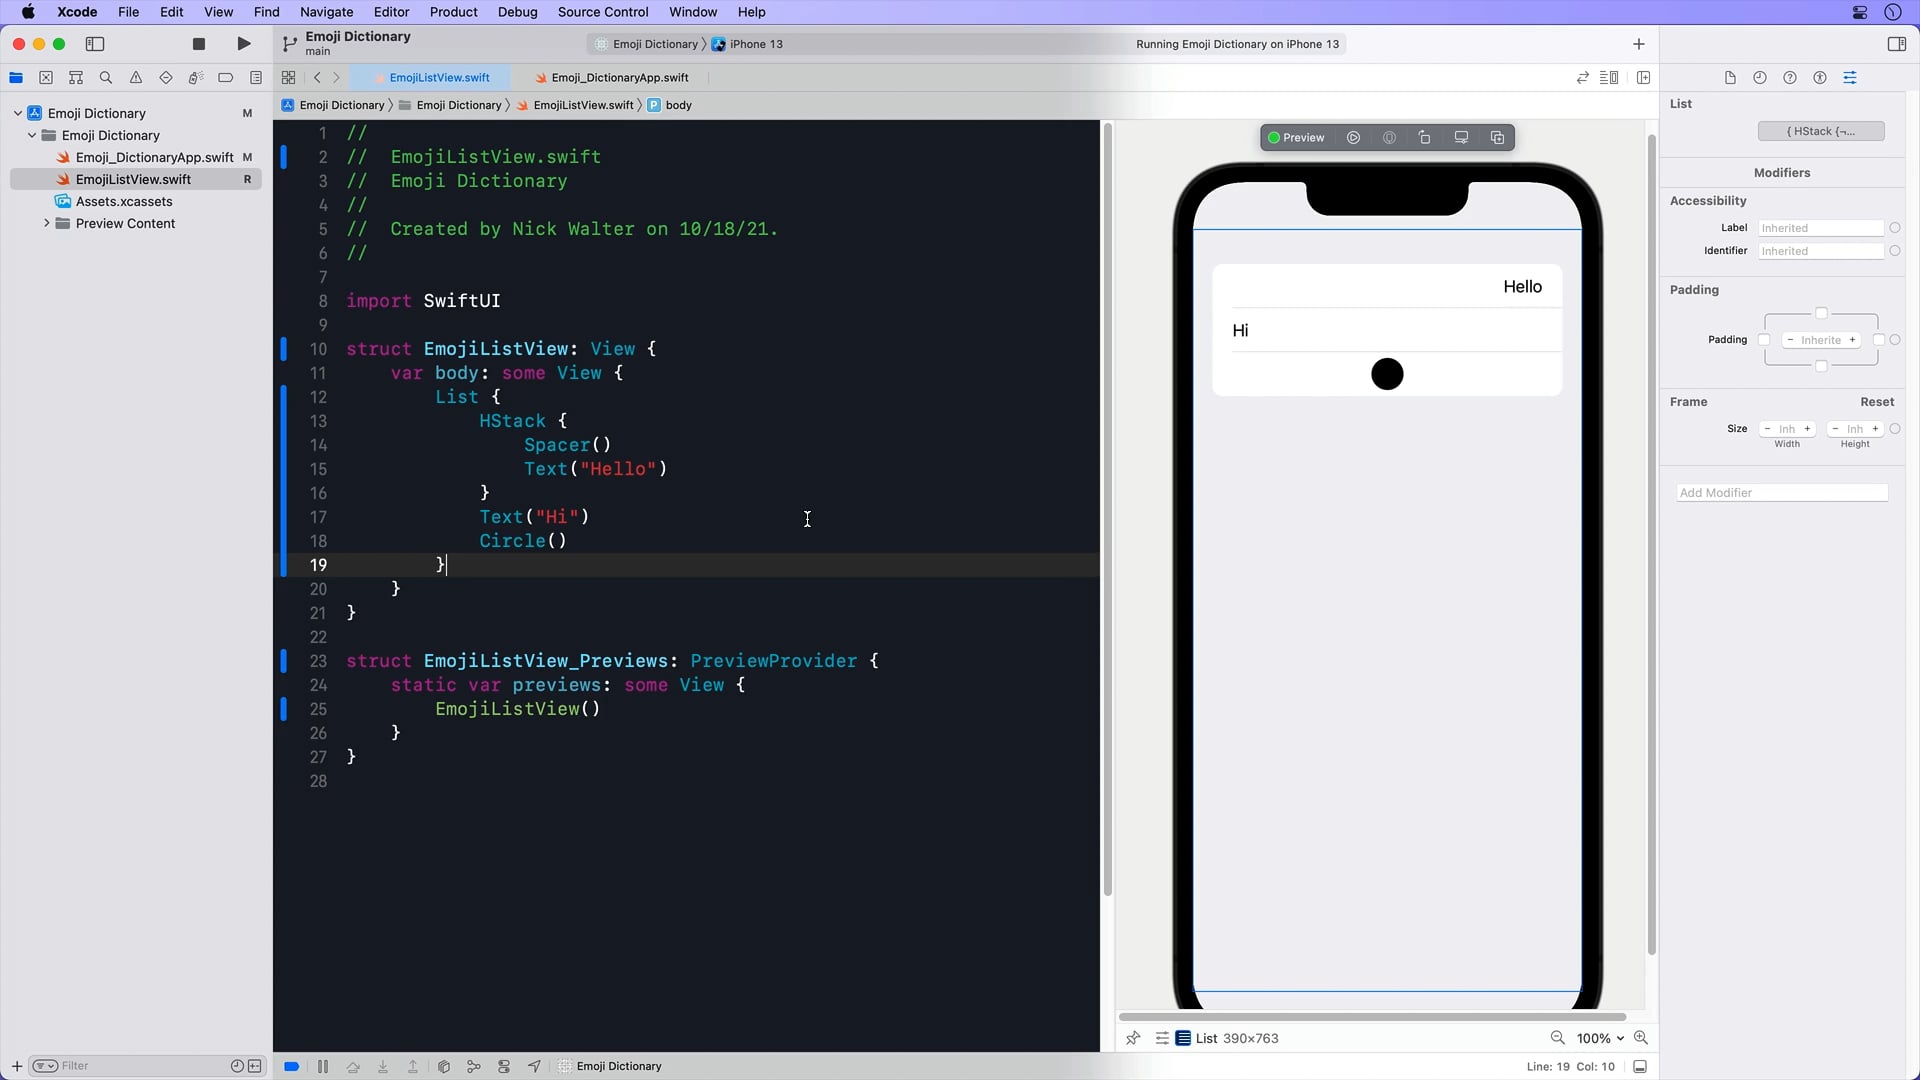Open the debug view hierarchy
1920x1080 pixels.
(444, 1067)
